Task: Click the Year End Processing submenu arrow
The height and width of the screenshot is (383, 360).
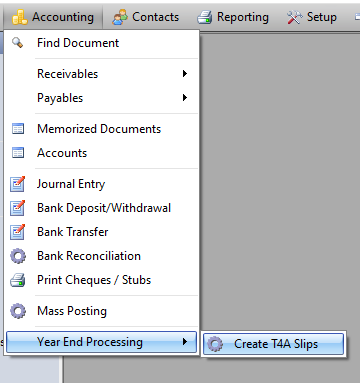Action: coord(185,342)
